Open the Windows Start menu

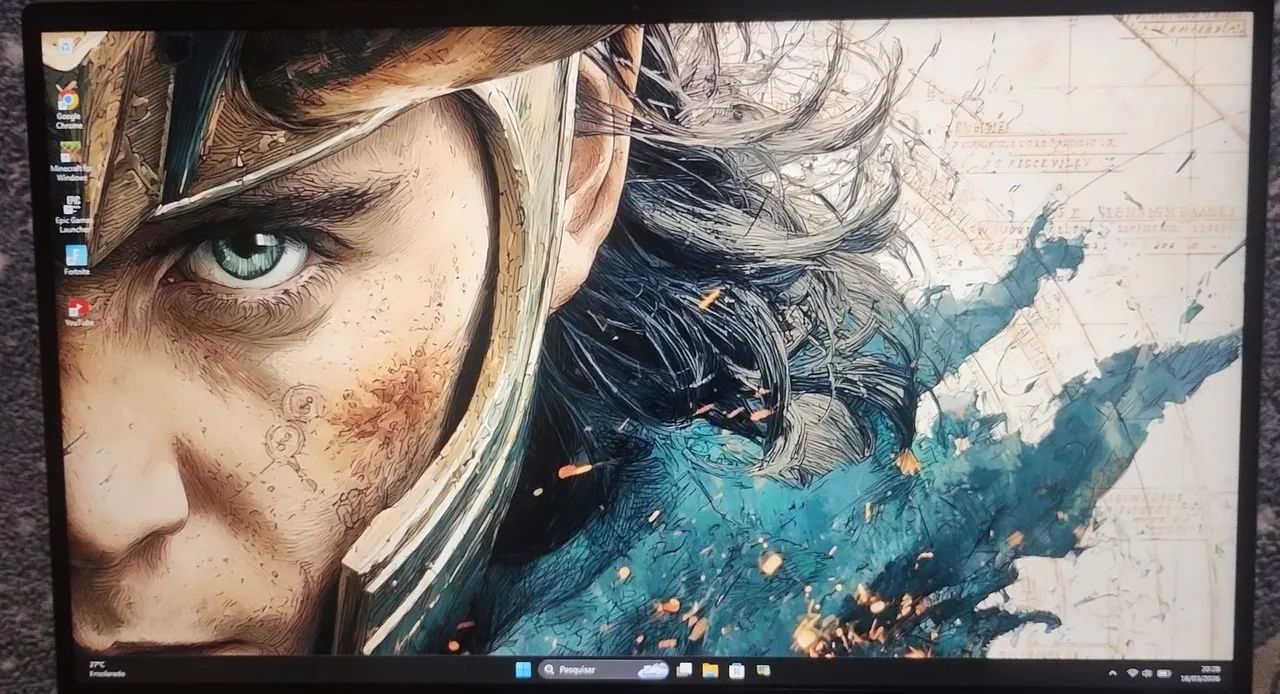point(522,669)
